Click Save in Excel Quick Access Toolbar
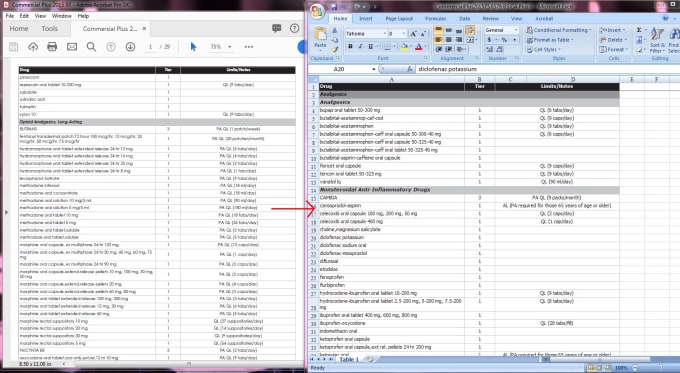 tap(334, 7)
